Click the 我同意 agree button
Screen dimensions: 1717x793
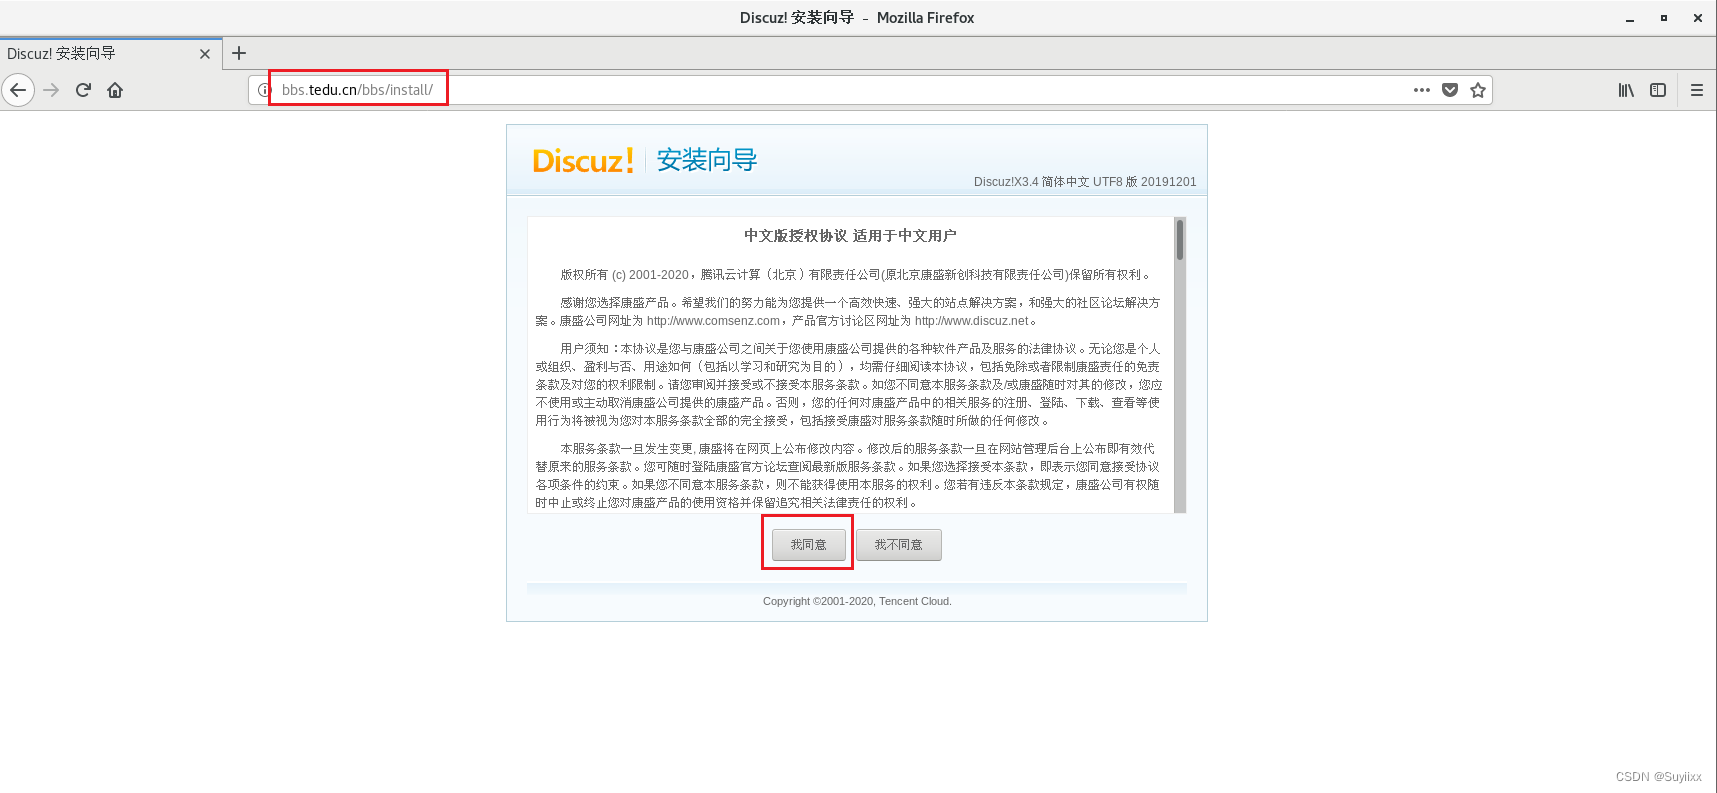click(x=809, y=545)
